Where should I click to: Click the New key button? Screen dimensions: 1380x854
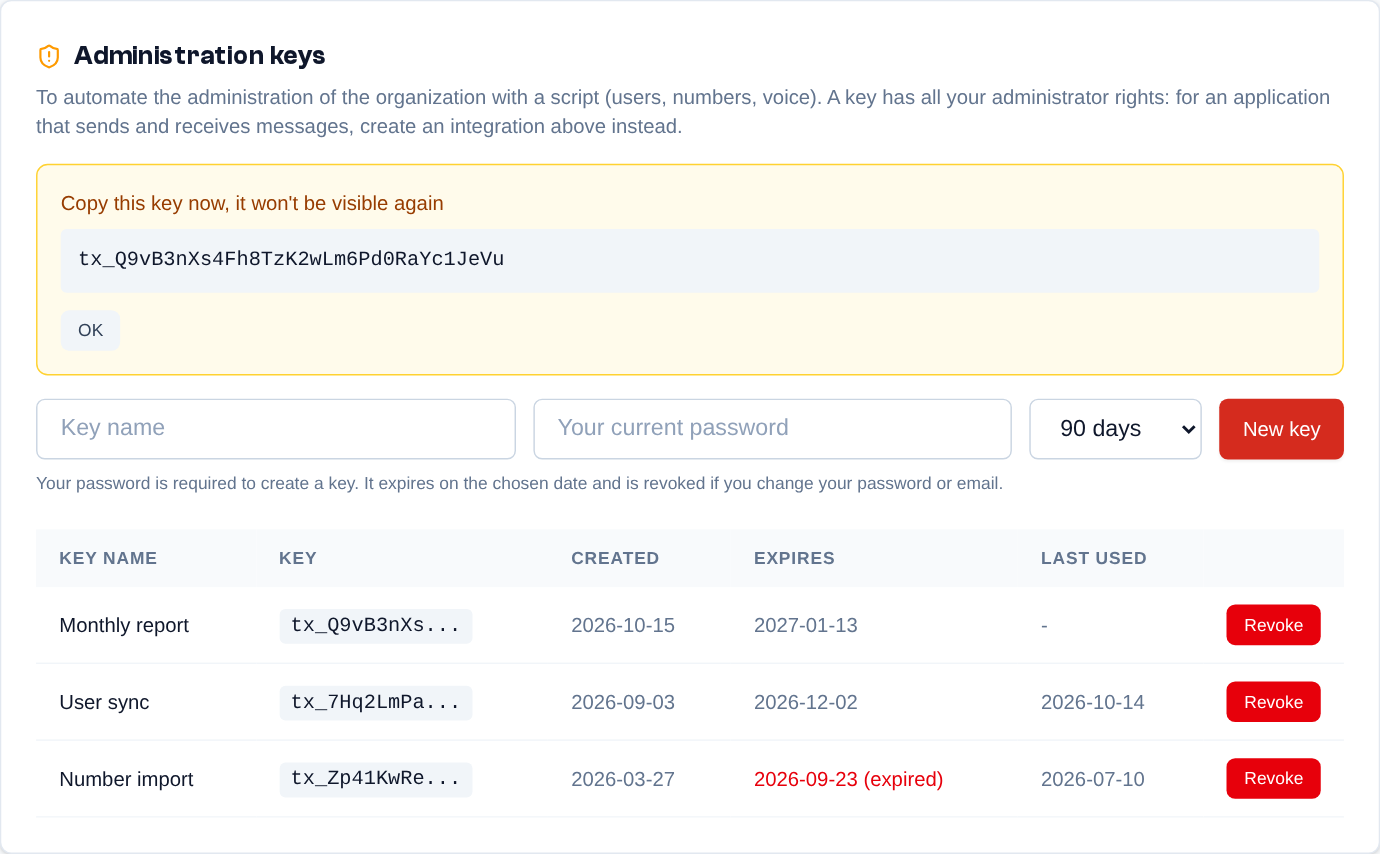coord(1281,429)
